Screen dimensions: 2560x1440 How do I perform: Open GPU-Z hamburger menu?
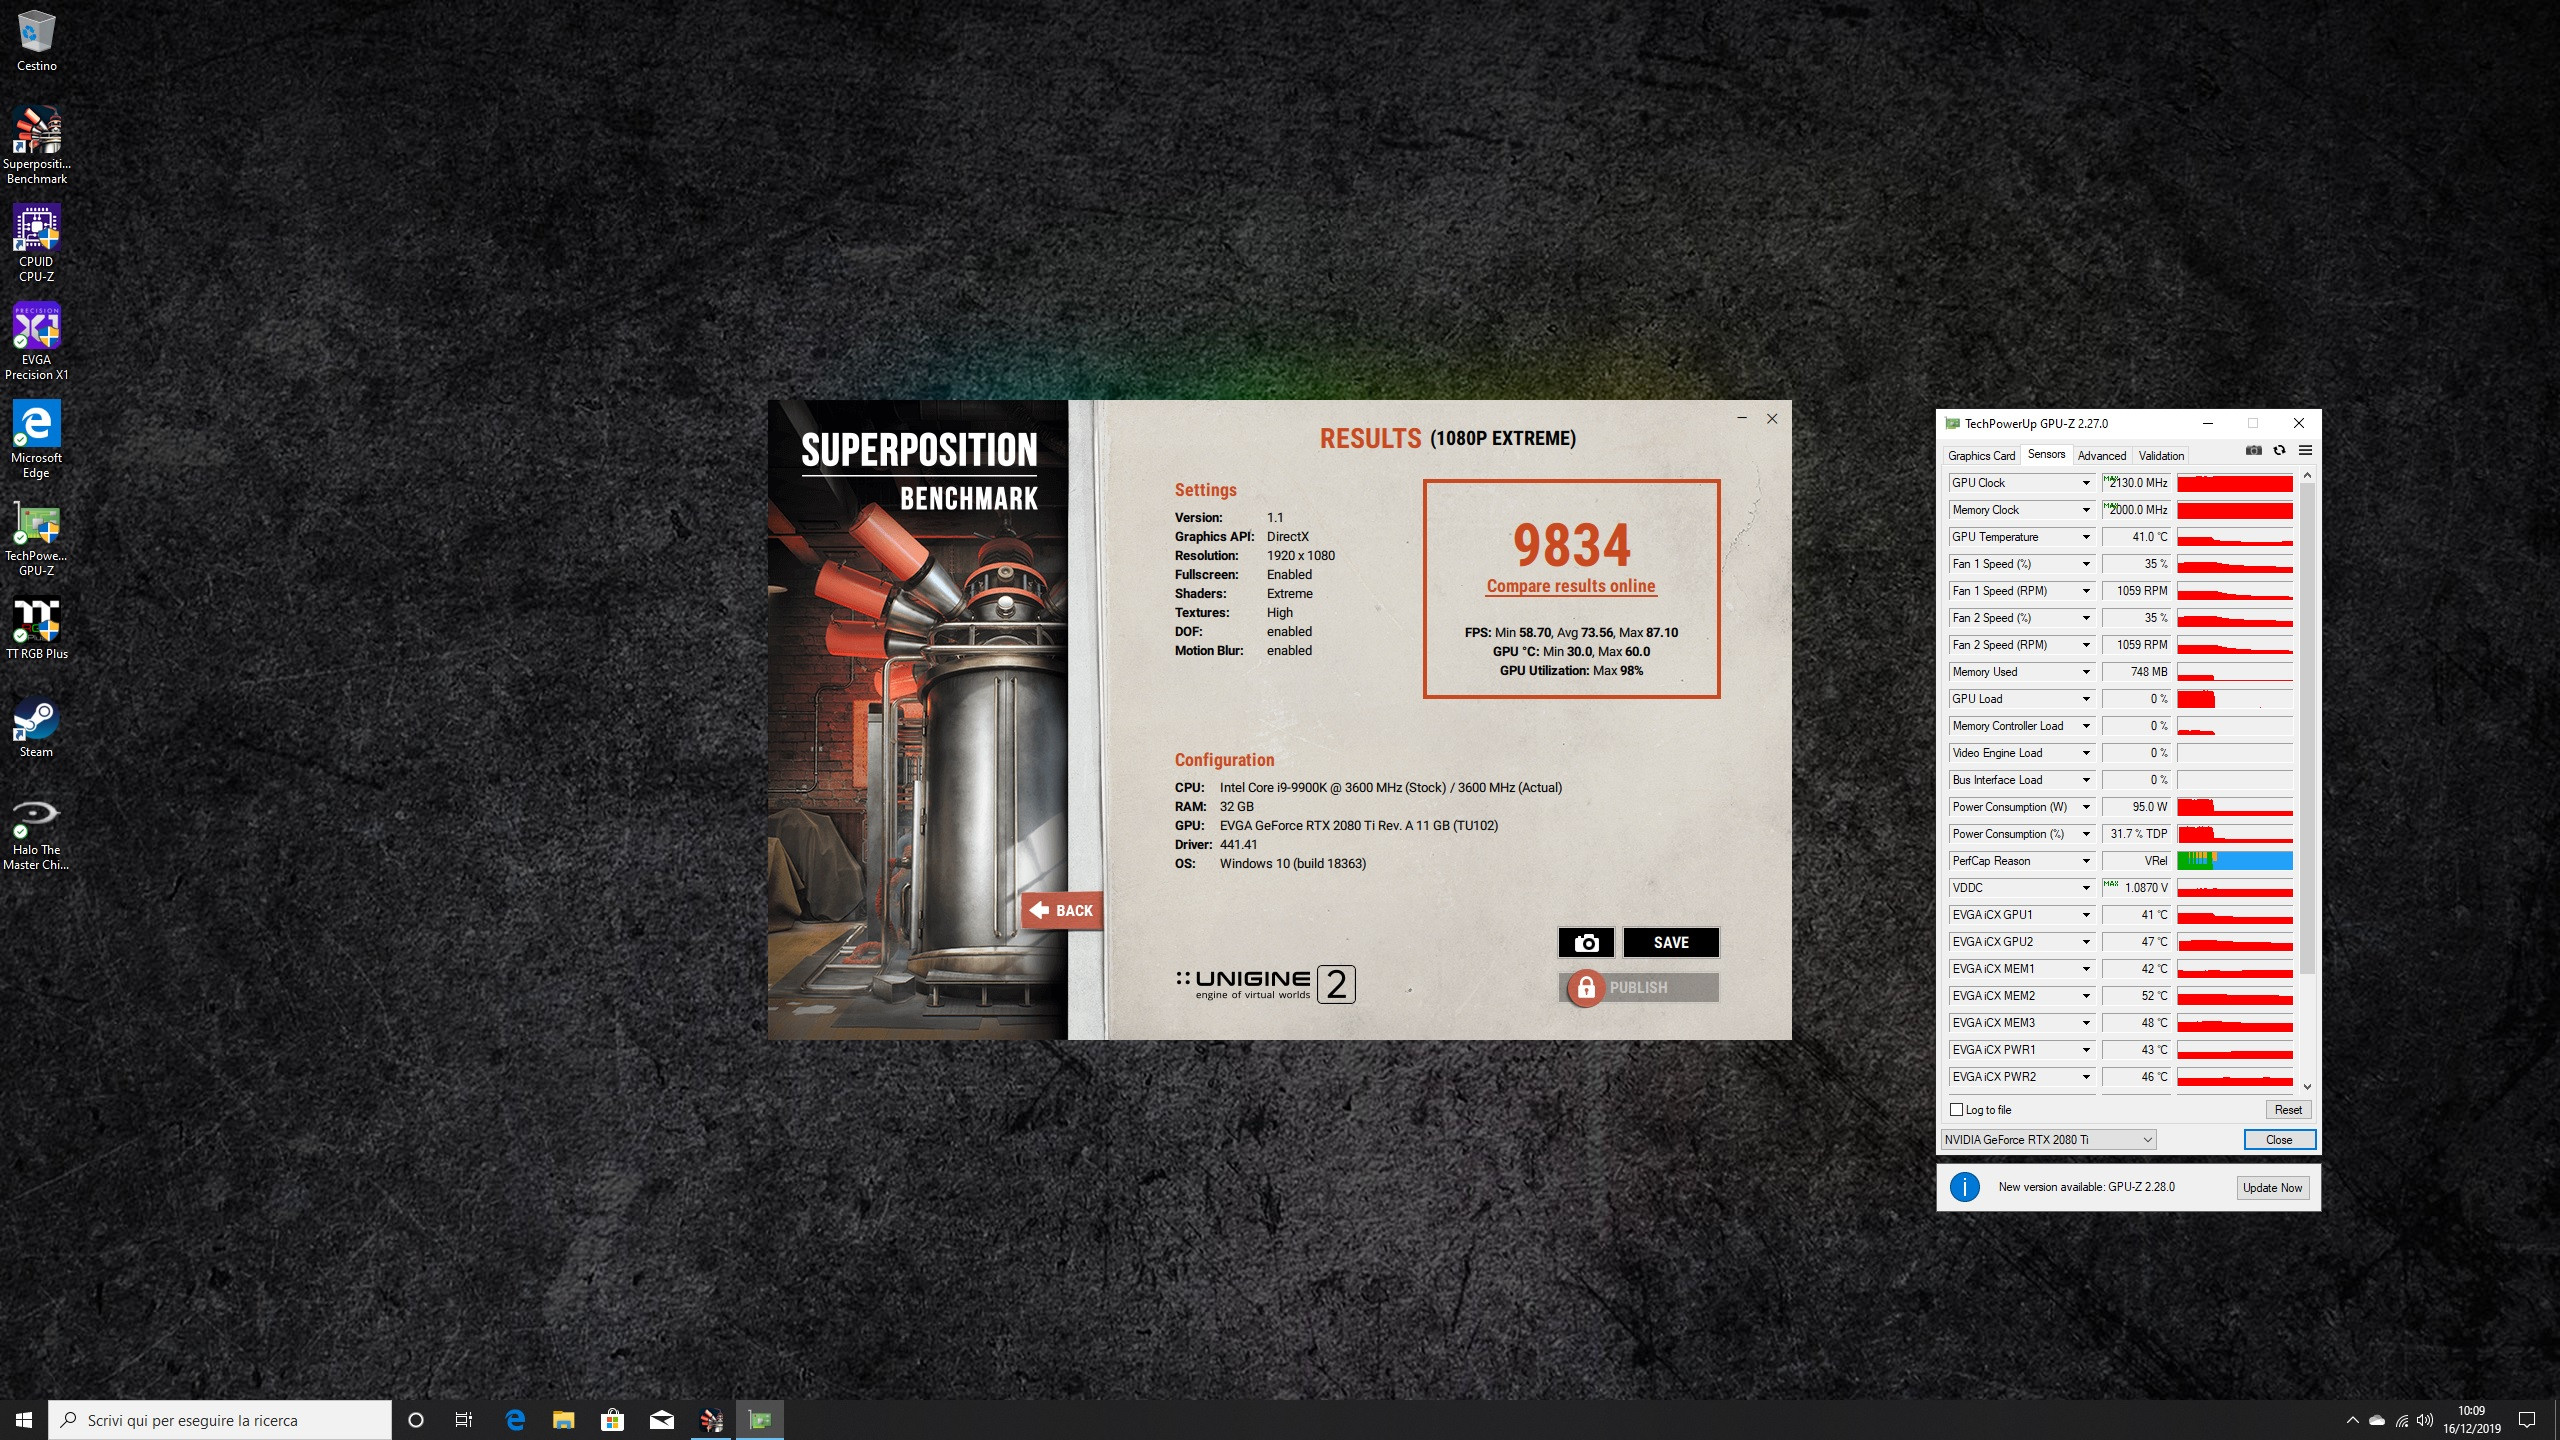pos(2305,451)
